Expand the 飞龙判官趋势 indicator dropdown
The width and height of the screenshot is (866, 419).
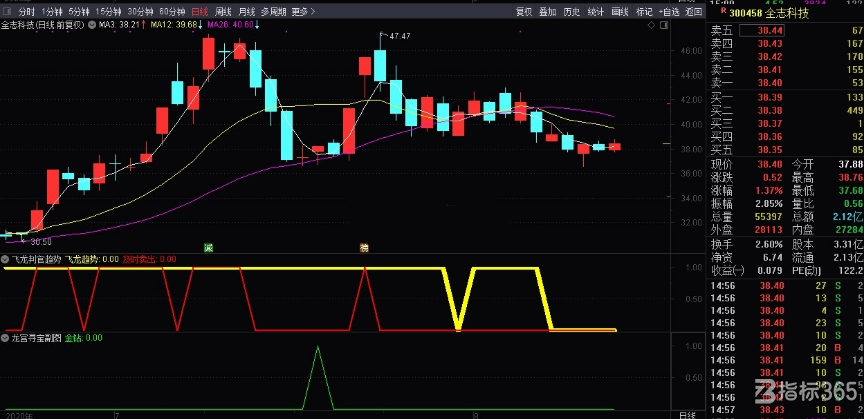pos(5,259)
